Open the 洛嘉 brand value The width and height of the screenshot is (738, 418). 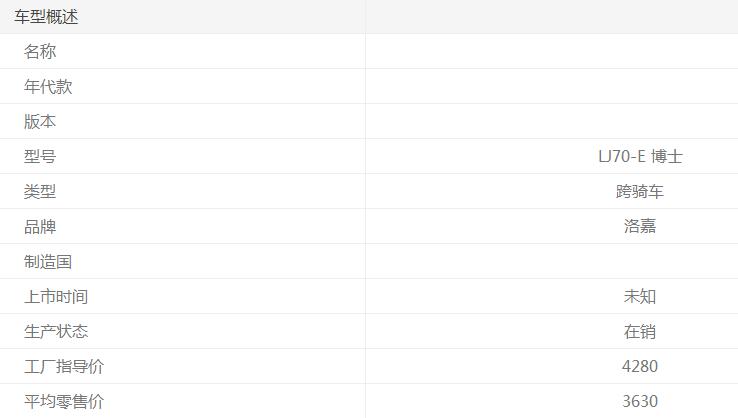pyautogui.click(x=640, y=227)
